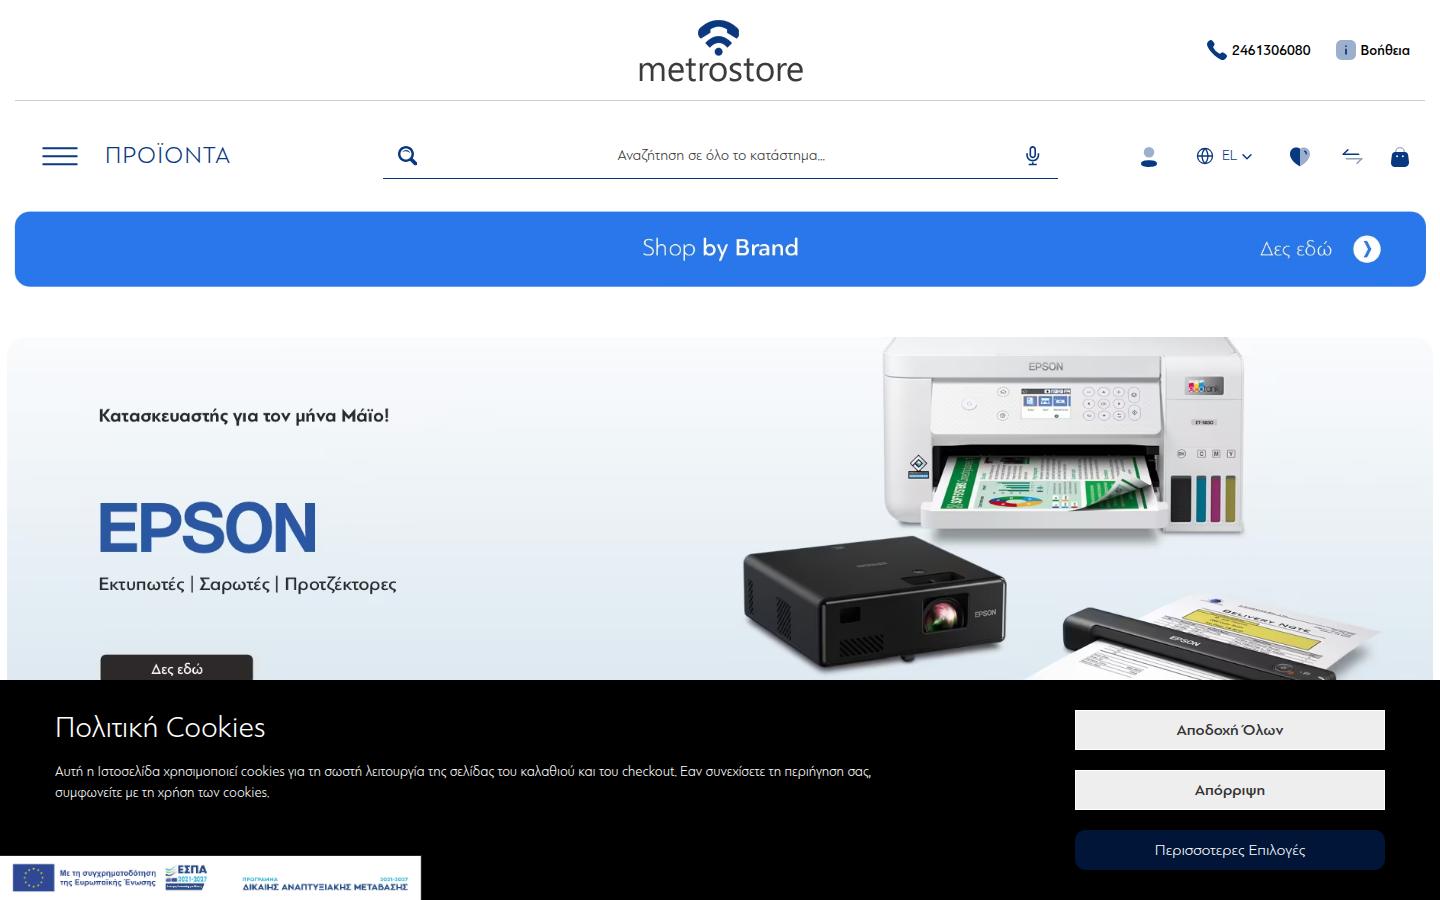The width and height of the screenshot is (1440, 900).
Task: Click the ΕΣΠΑ funding banner
Action: 210,878
